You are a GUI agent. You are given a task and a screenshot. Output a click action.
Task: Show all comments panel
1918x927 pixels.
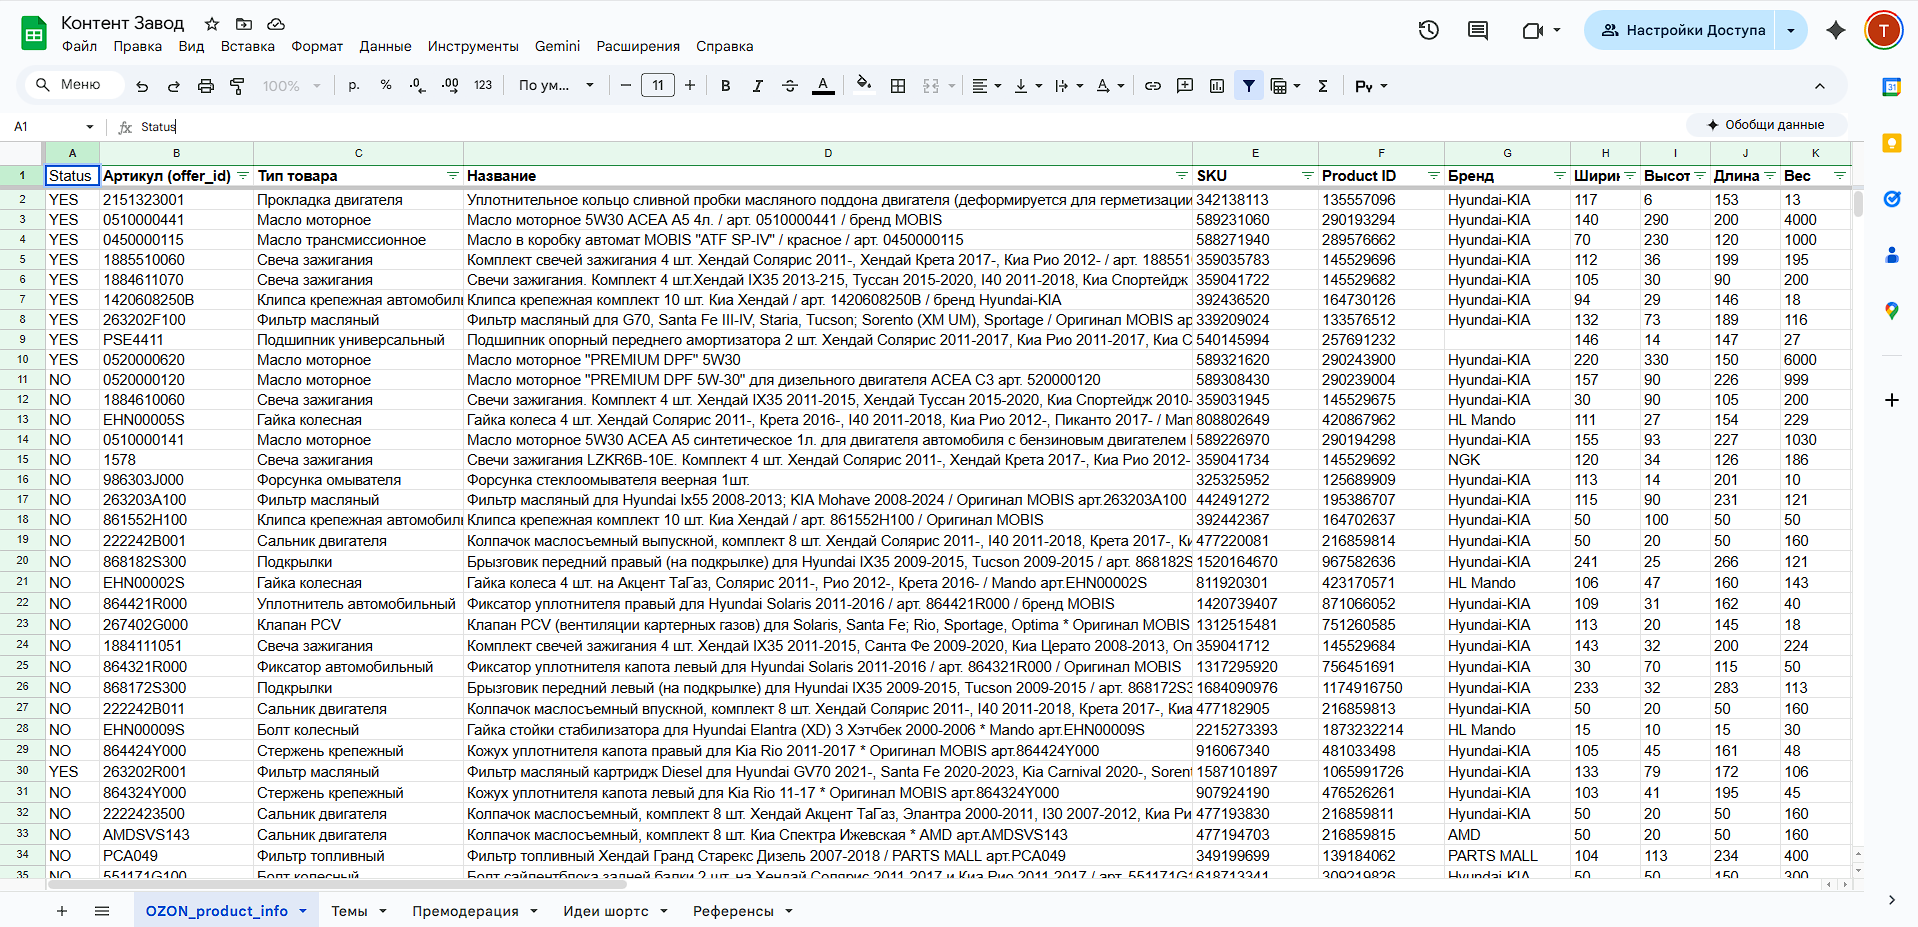click(1478, 30)
